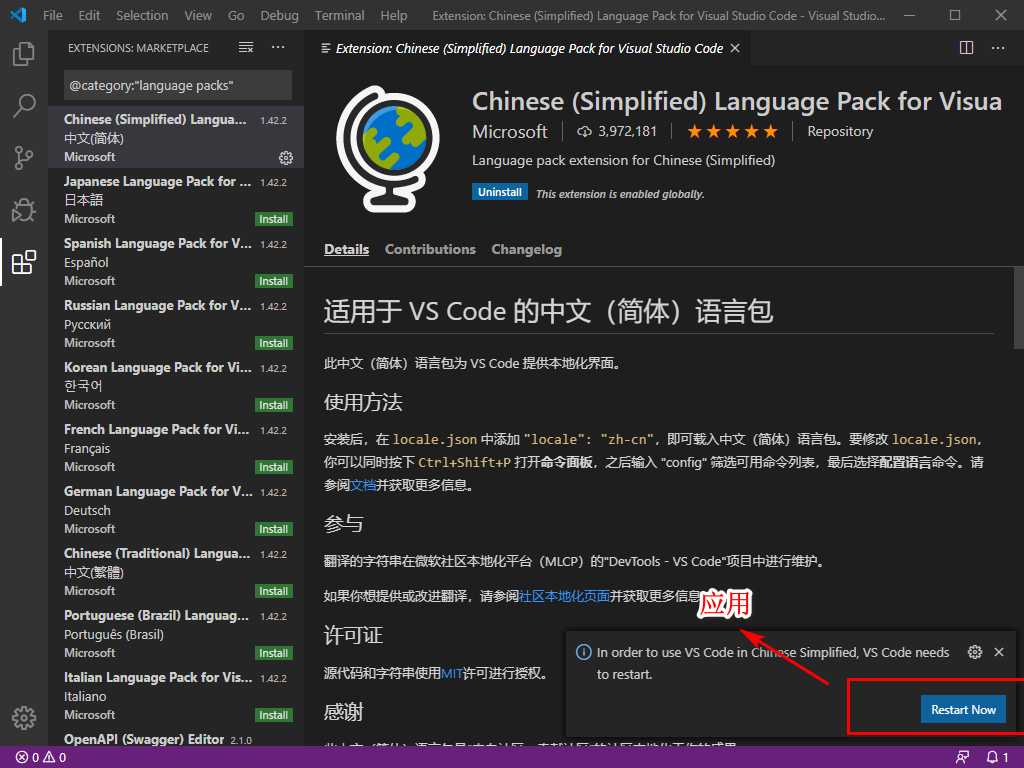Open the Debug view in activity bar
The width and height of the screenshot is (1024, 768).
pos(24,210)
